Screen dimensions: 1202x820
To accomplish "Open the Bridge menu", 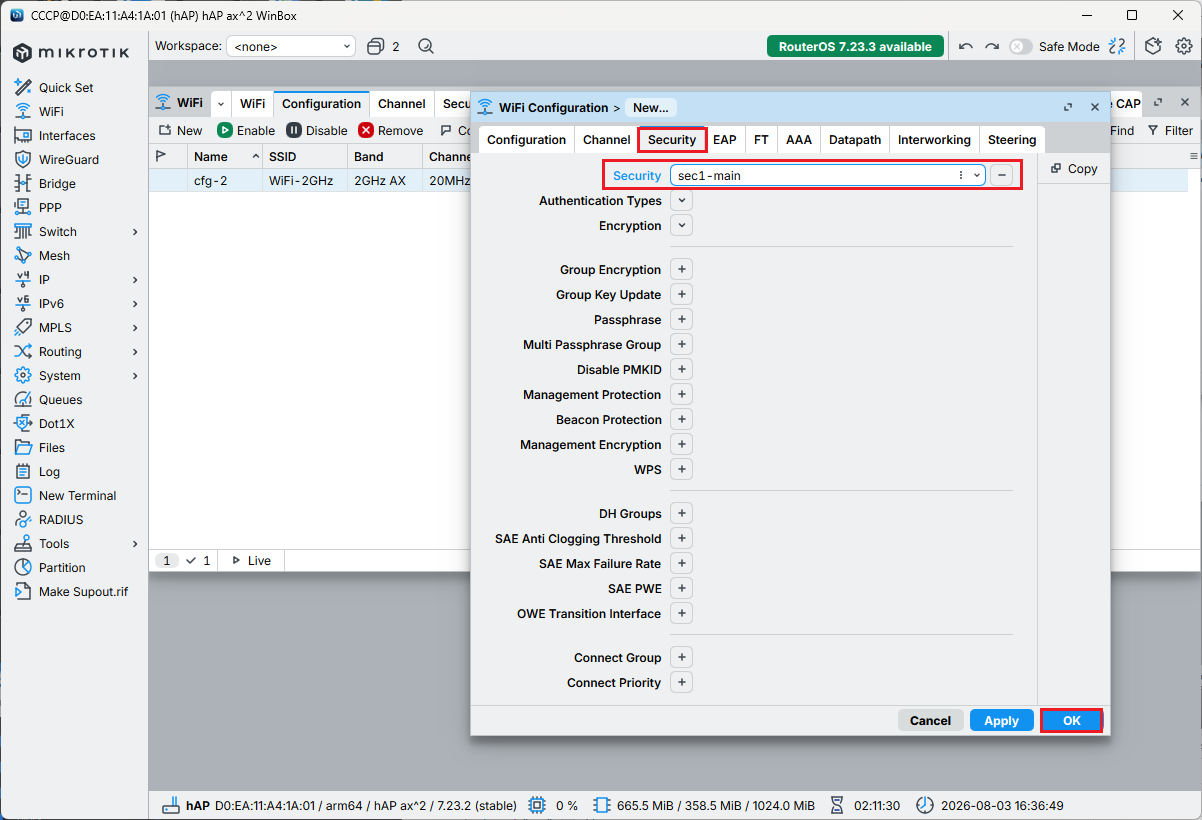I will point(57,183).
